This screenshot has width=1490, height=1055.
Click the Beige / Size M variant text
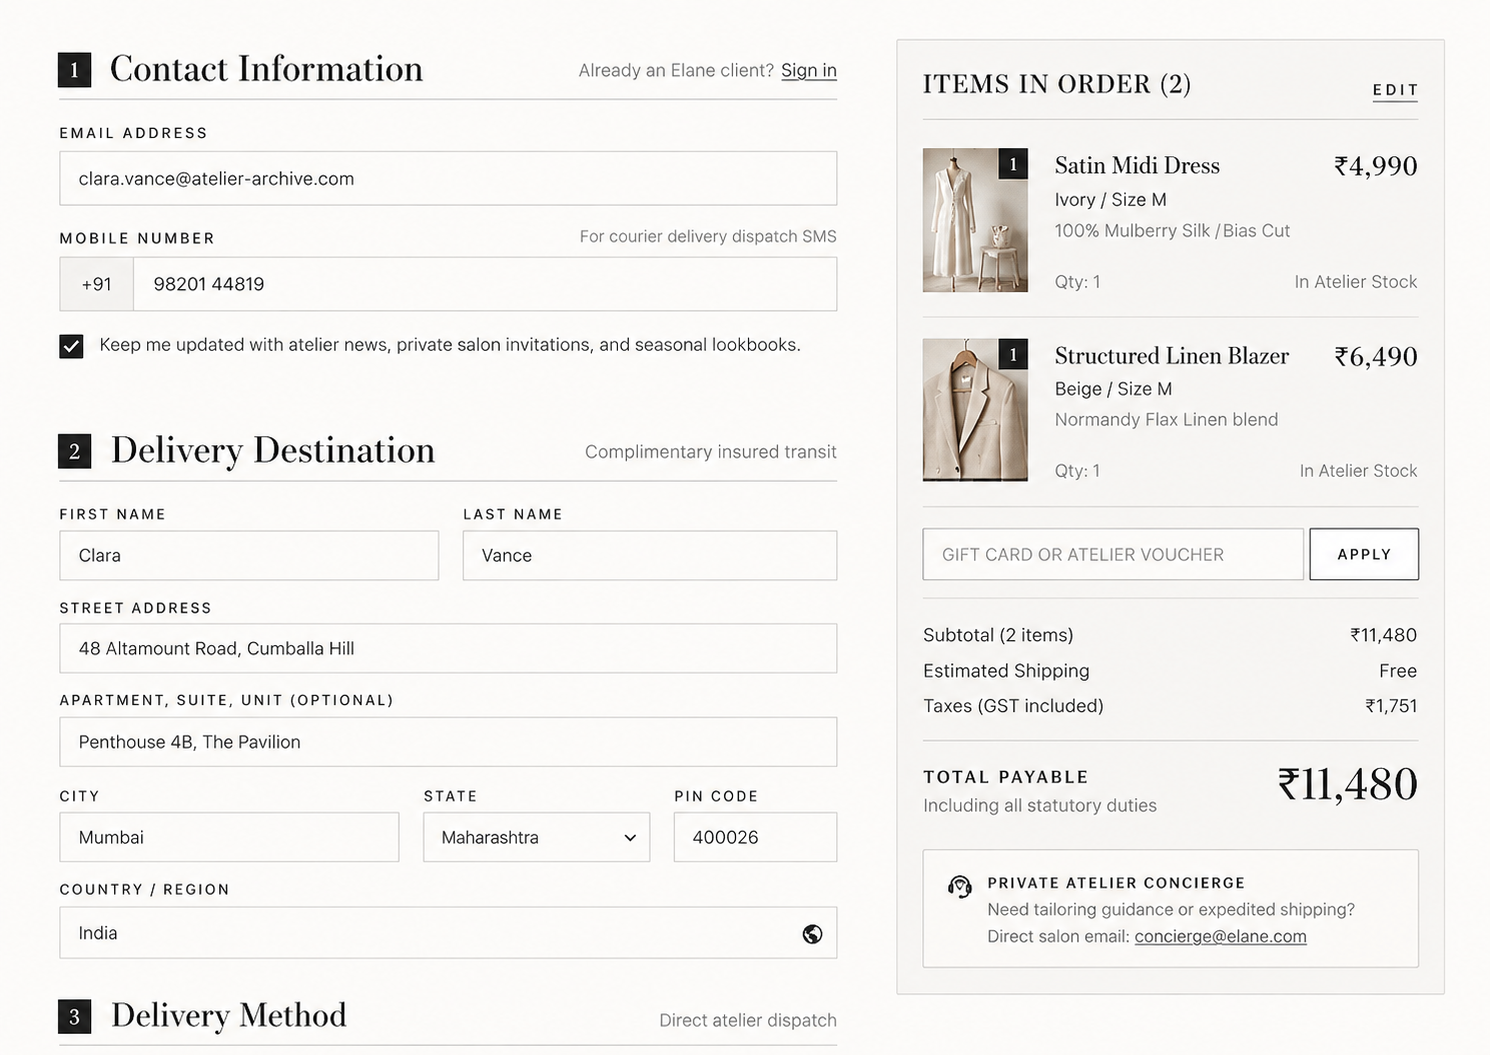pyautogui.click(x=1113, y=389)
